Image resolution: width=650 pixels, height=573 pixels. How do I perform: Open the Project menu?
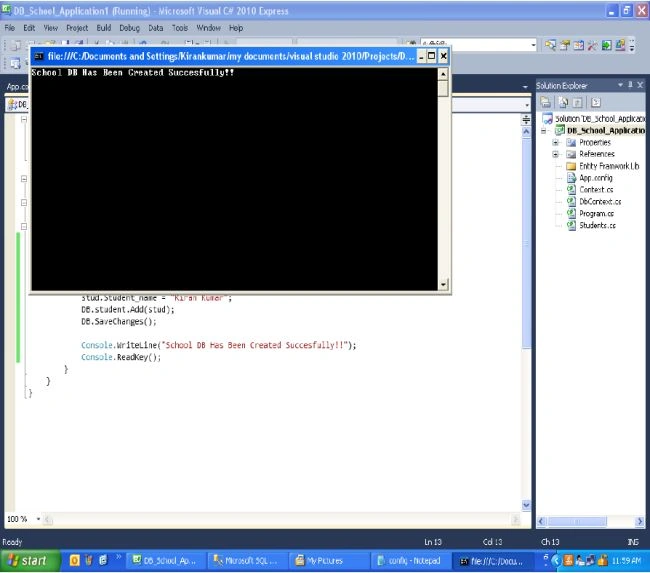point(77,28)
